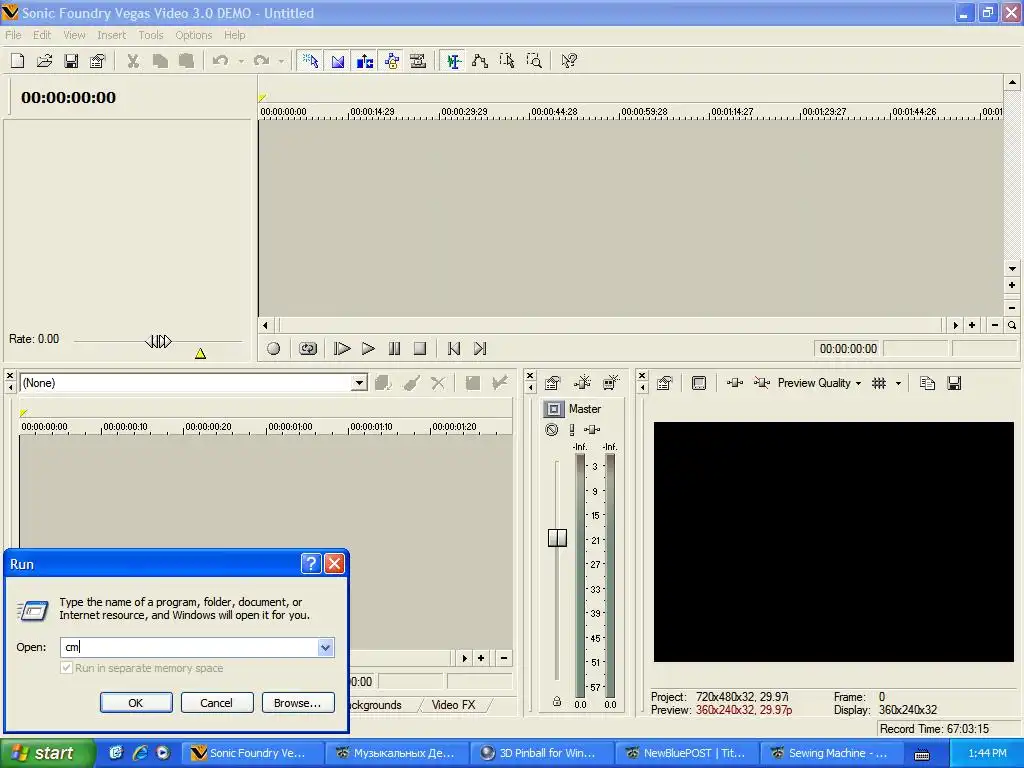Screen dimensions: 1024x768
Task: Switch to the Video FX tab
Action: [x=453, y=705]
